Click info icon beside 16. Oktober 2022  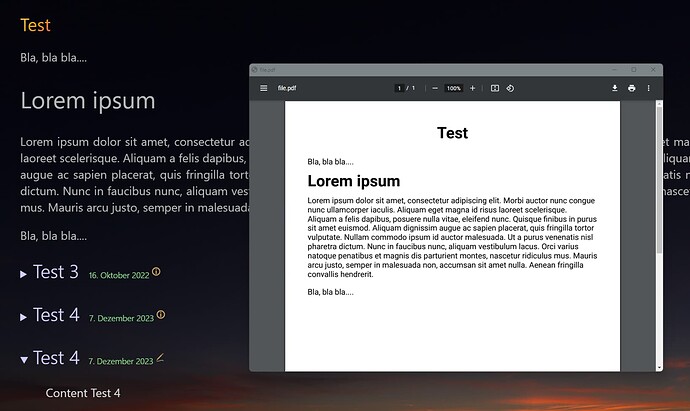tap(156, 272)
